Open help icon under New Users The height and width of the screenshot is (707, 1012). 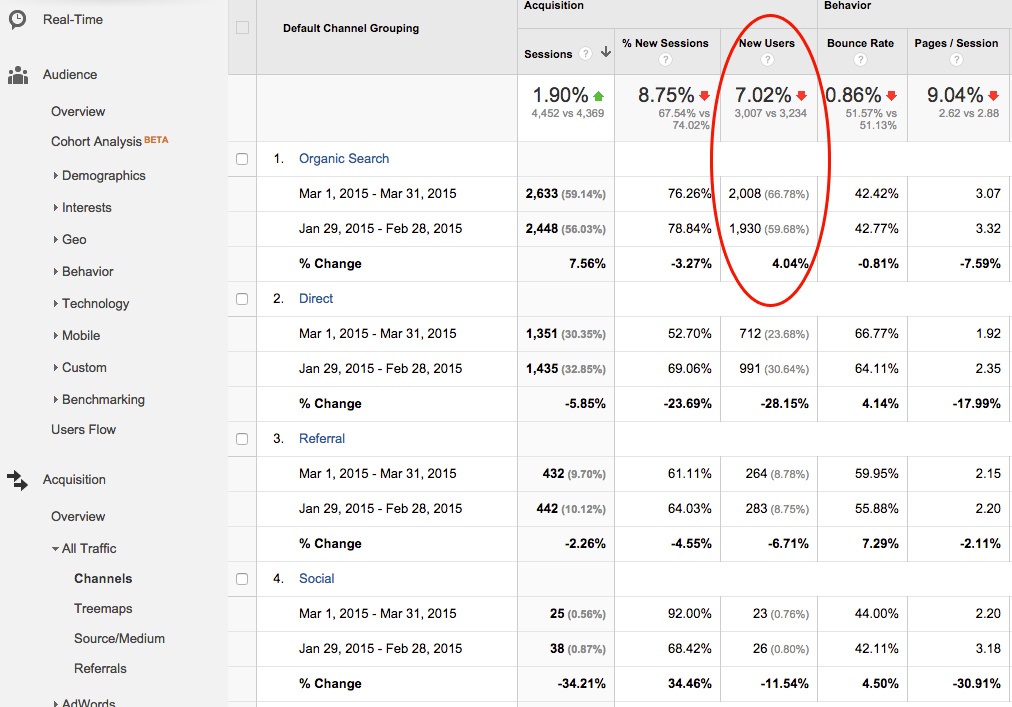tap(767, 60)
